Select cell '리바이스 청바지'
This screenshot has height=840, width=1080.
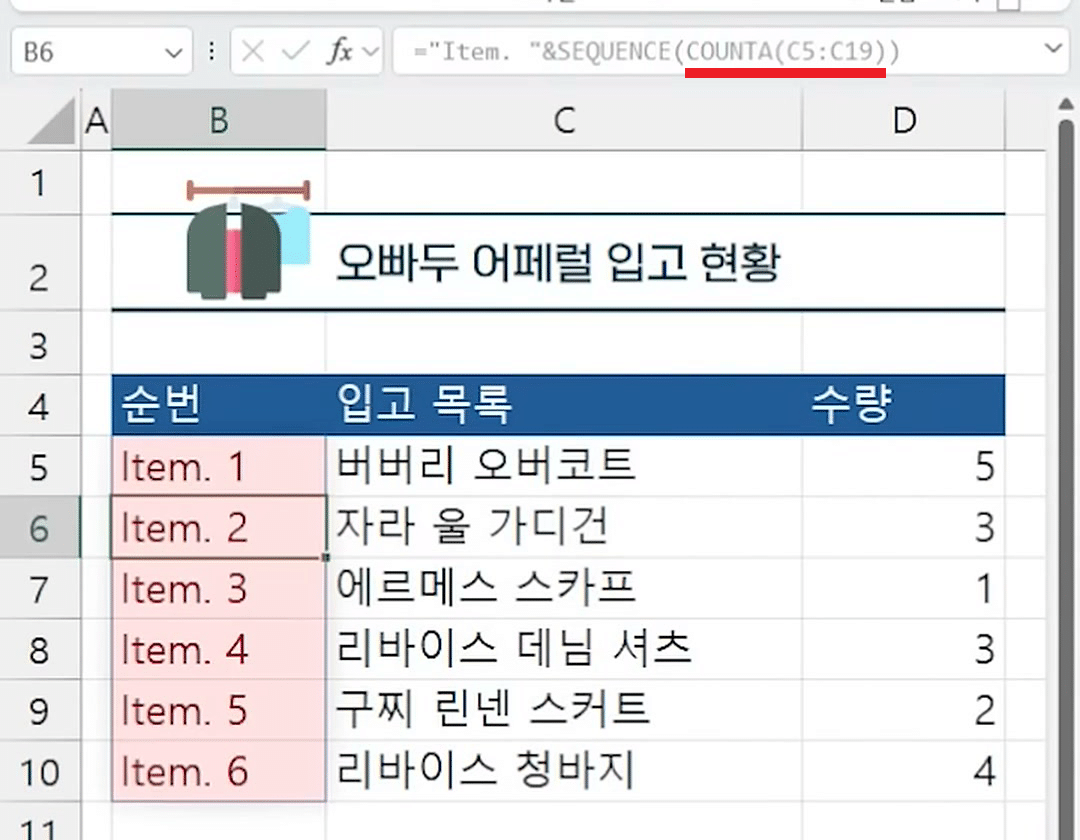pos(564,771)
